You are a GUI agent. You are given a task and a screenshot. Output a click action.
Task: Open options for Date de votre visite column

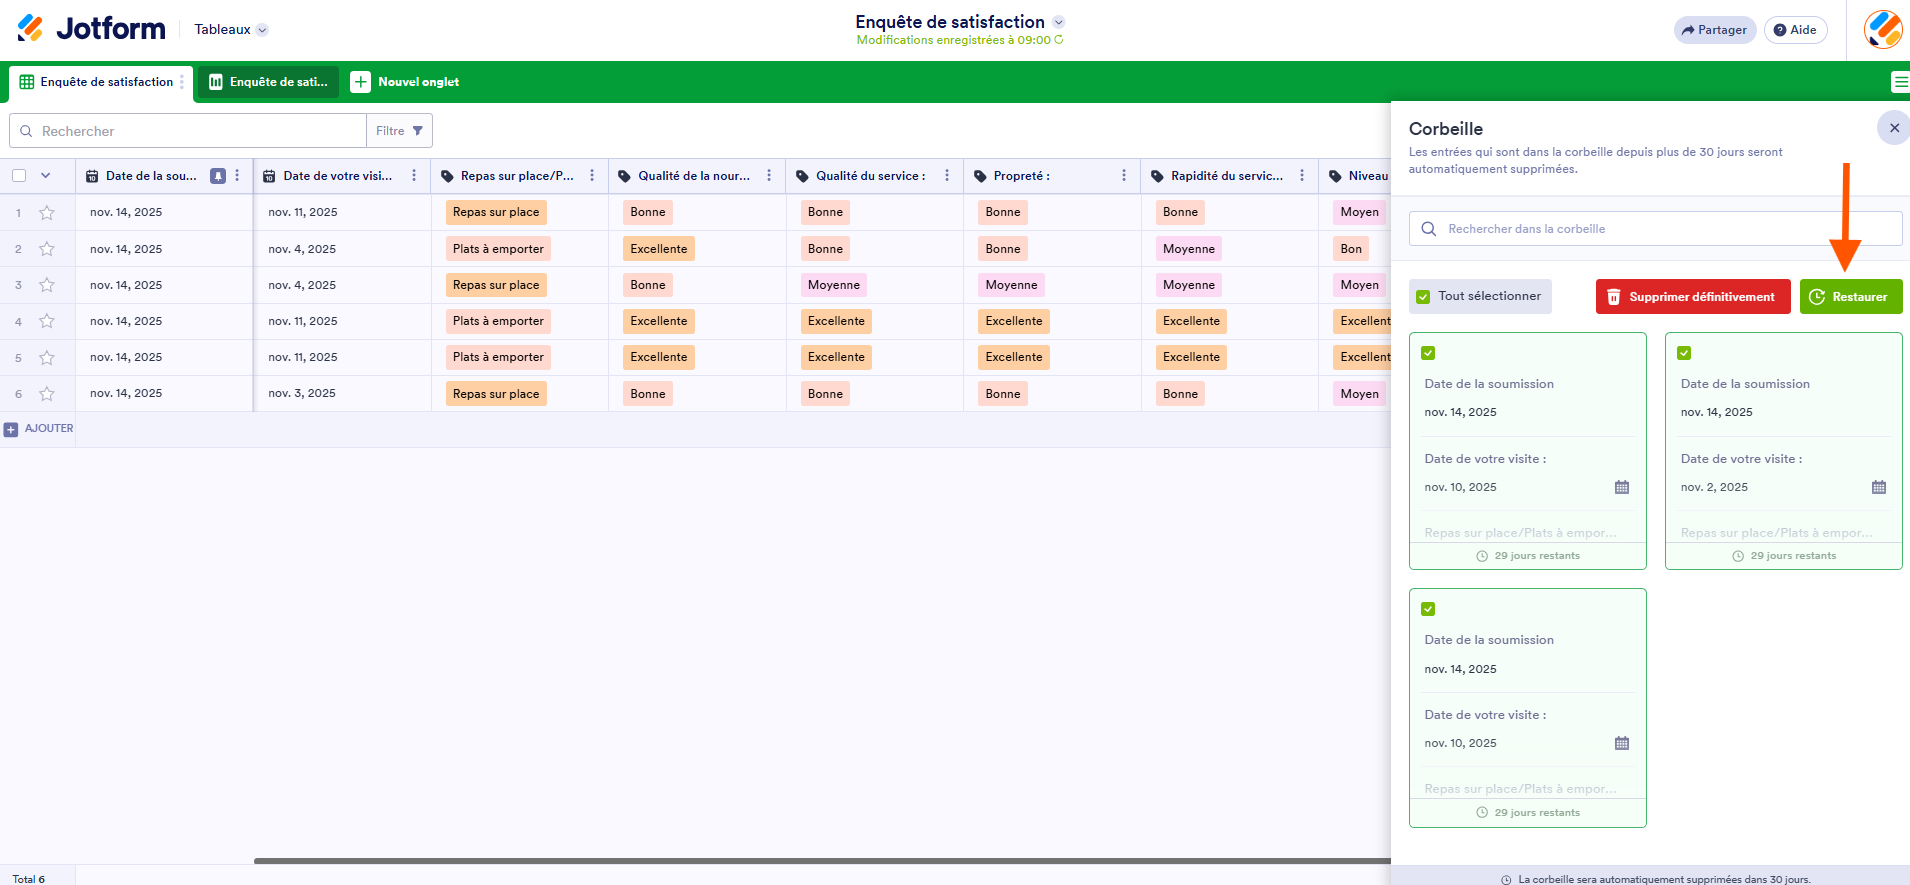(x=414, y=176)
